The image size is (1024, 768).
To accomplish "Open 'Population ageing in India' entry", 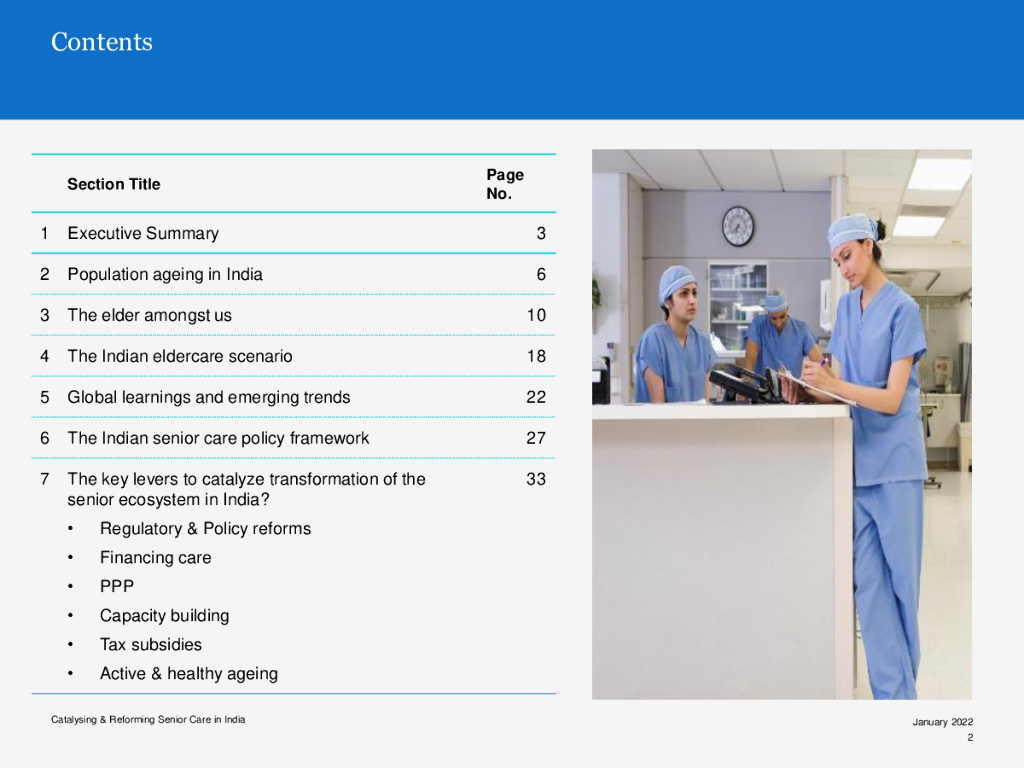I will [x=165, y=274].
